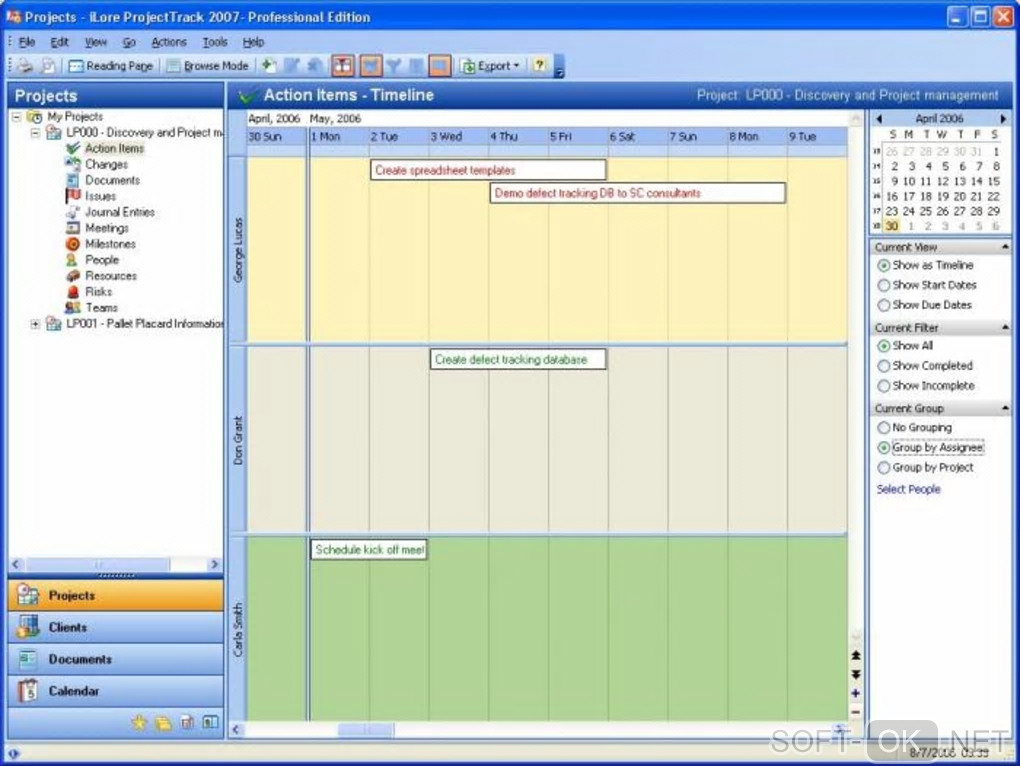Open the Tools menu

click(x=215, y=42)
